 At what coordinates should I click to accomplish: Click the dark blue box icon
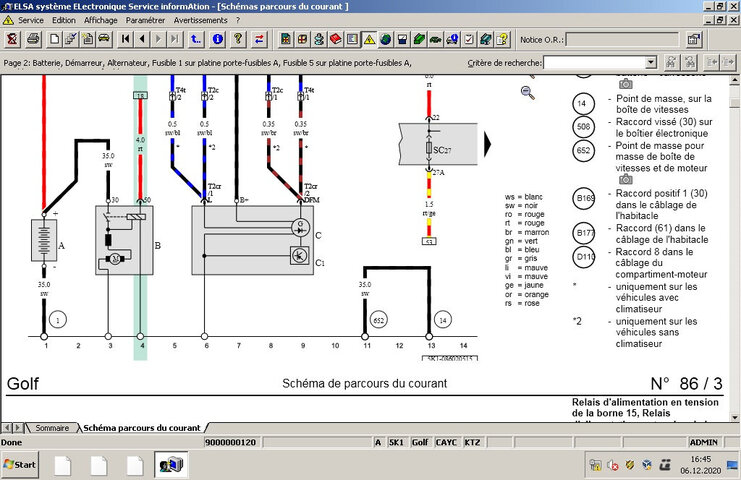[x=402, y=39]
